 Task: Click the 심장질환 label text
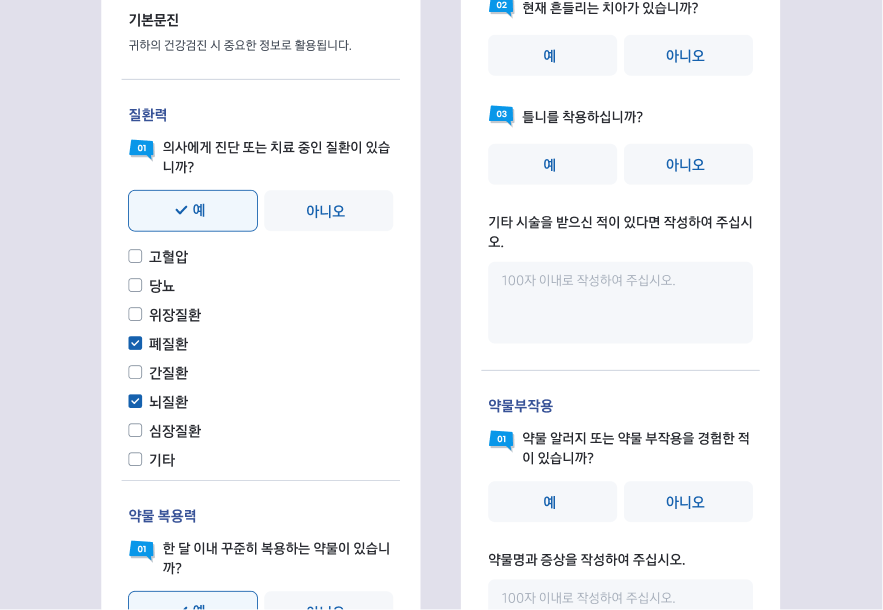pyautogui.click(x=175, y=431)
